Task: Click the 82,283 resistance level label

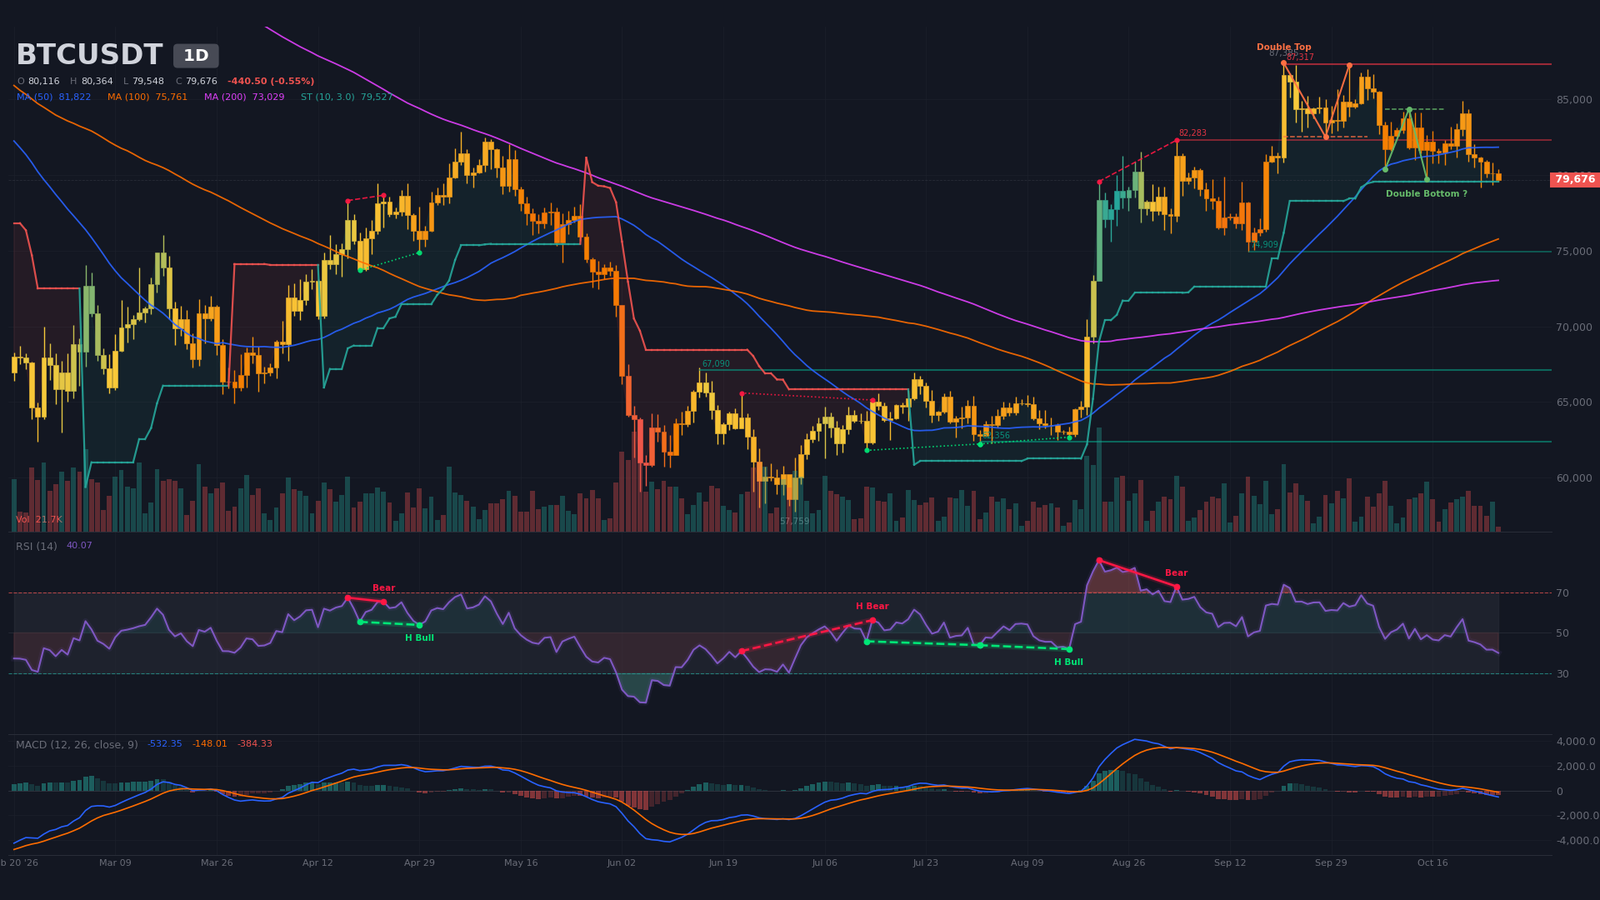Action: point(1192,133)
